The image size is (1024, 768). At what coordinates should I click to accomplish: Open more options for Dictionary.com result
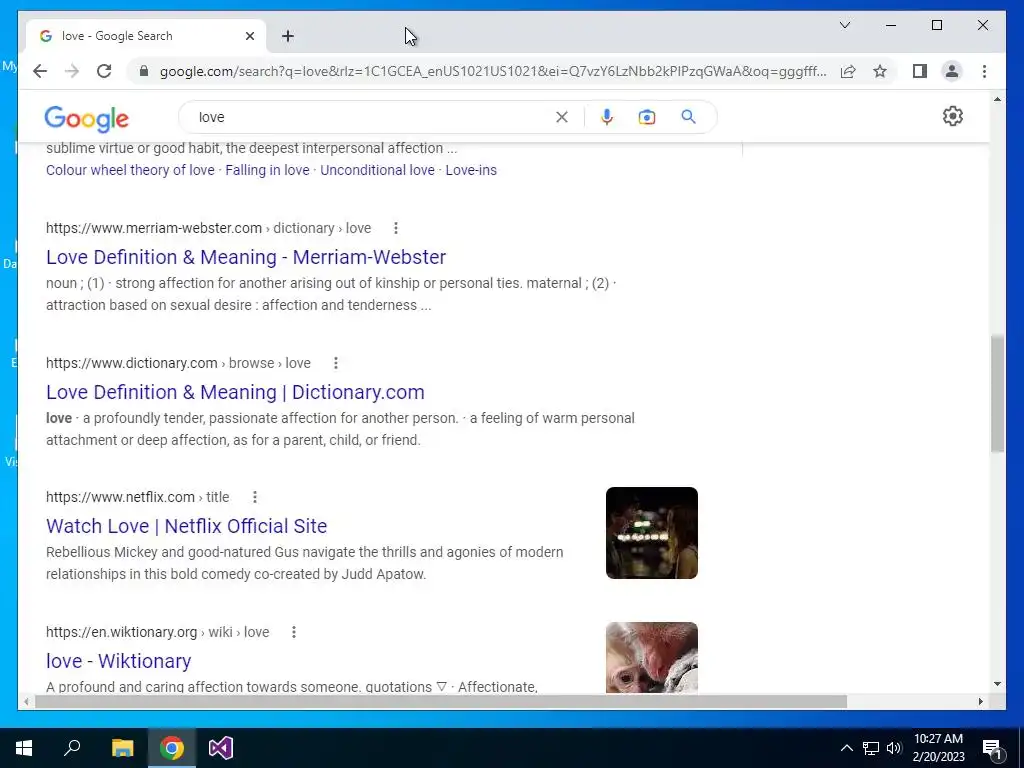(336, 363)
